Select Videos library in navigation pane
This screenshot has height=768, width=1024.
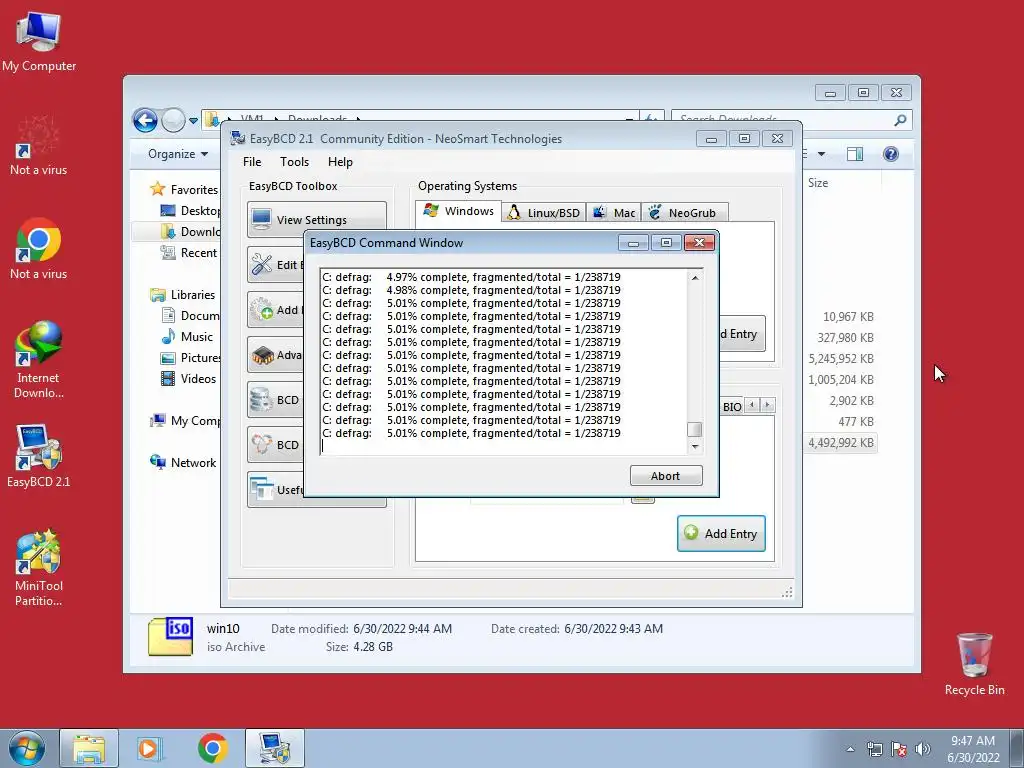tap(188, 379)
